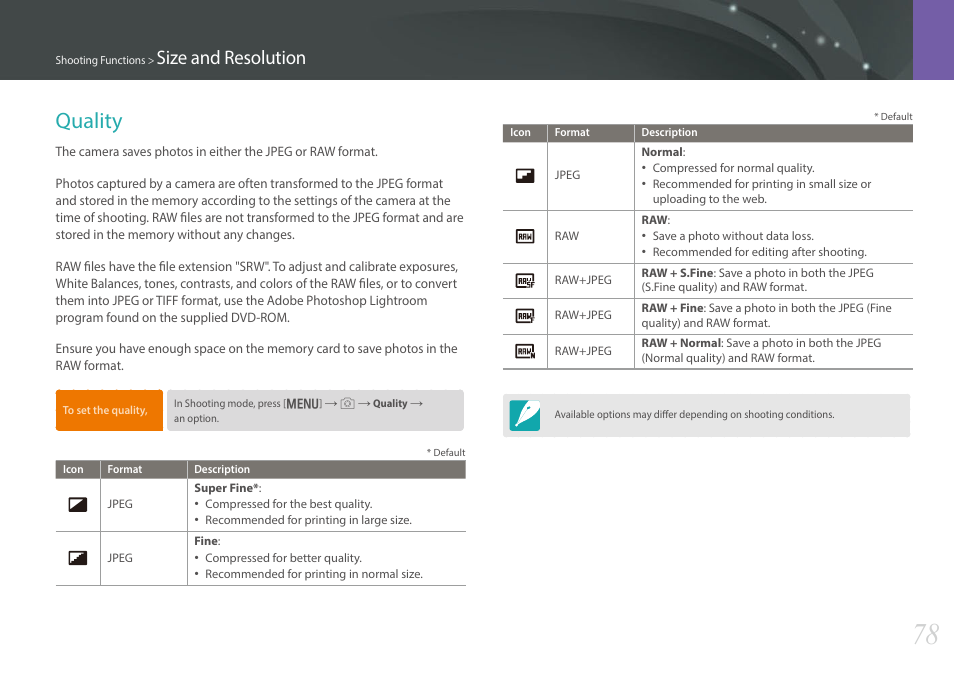The height and width of the screenshot is (676, 954).
Task: Click the Shooting Functions breadcrumb
Action: pos(100,60)
